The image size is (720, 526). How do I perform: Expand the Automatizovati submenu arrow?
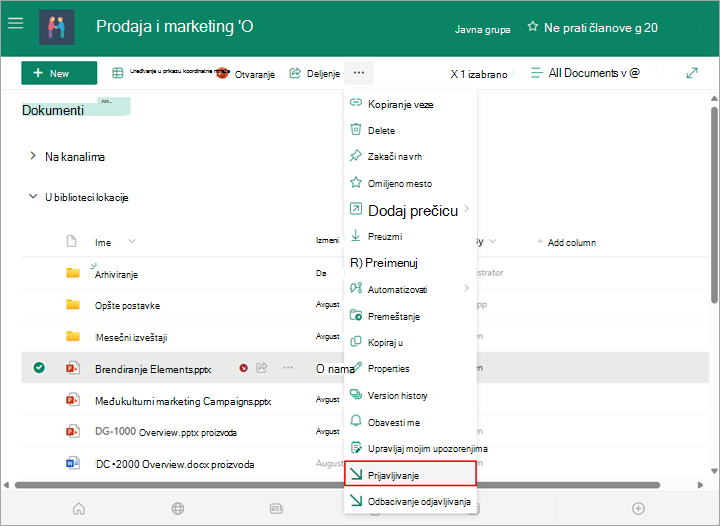point(467,288)
